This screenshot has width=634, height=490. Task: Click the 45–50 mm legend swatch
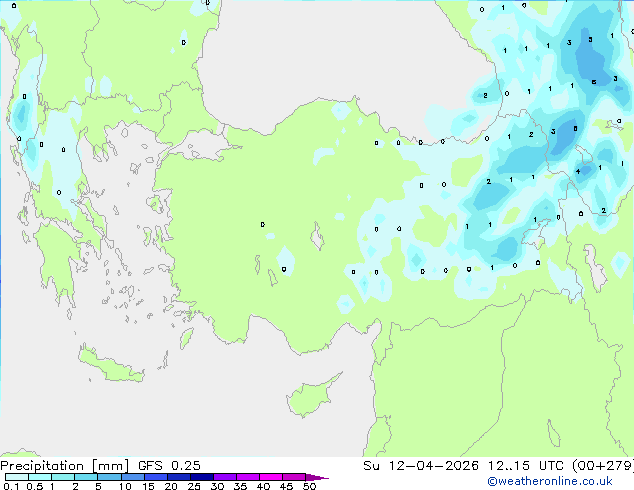pos(294,477)
